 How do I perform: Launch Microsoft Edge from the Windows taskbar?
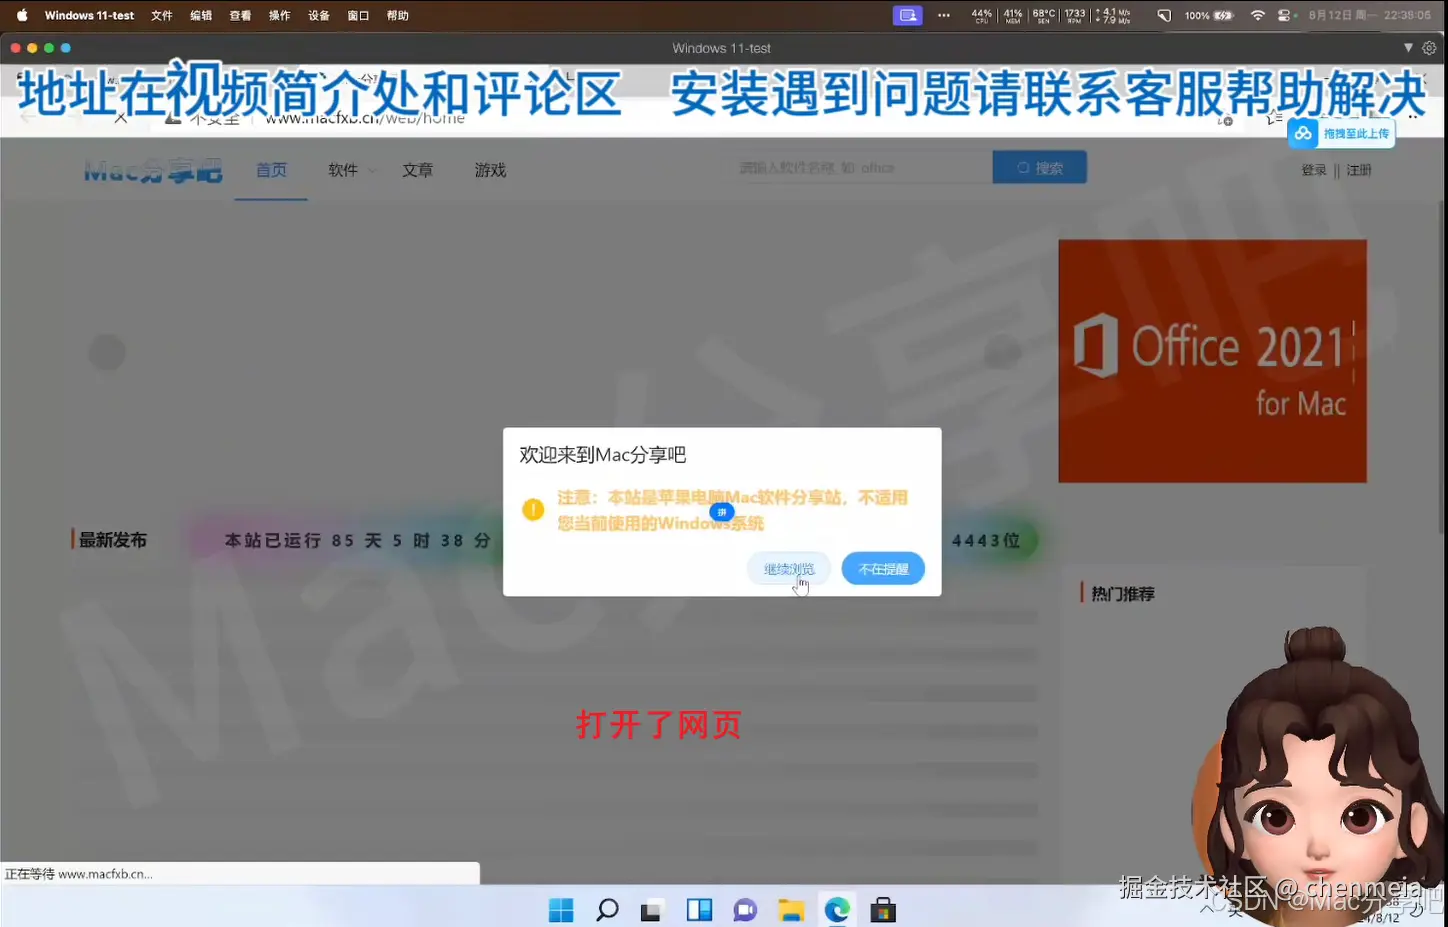(x=837, y=909)
